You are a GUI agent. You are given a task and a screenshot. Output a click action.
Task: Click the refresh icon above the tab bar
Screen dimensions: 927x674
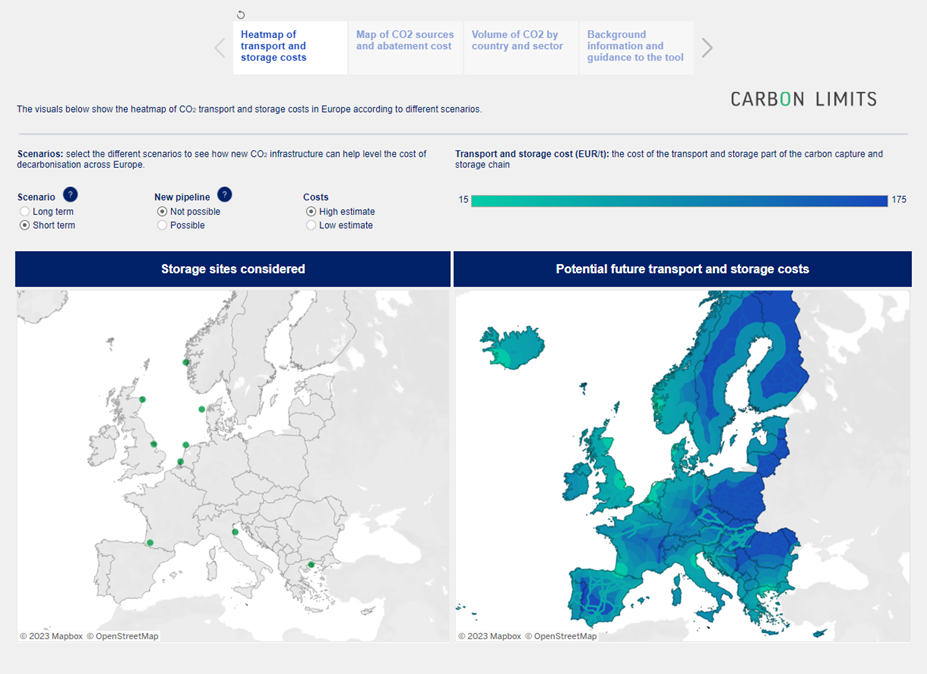point(240,14)
